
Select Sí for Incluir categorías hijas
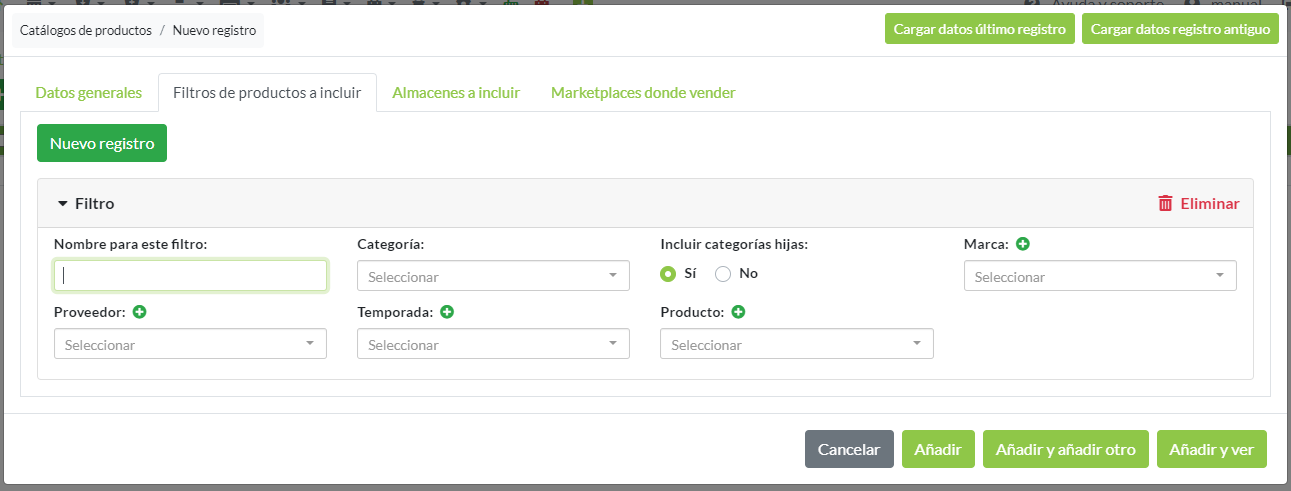coord(669,274)
